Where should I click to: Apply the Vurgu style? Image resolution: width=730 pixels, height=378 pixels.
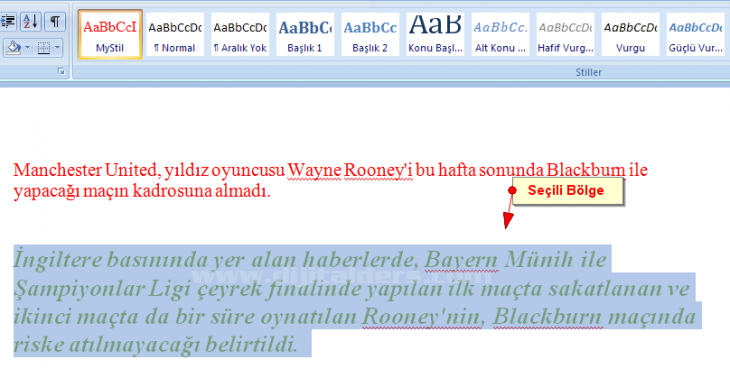(630, 34)
